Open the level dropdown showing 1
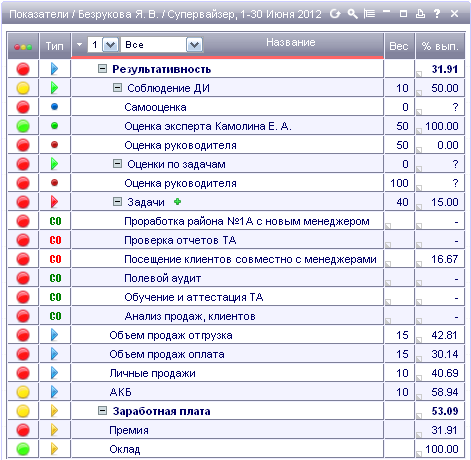Image resolution: width=471 pixels, height=460 pixels. pyautogui.click(x=110, y=45)
